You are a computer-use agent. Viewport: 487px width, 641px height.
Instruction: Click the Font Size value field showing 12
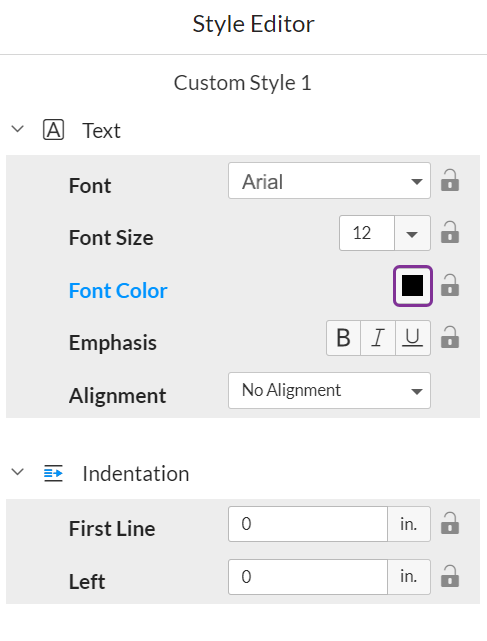(x=367, y=233)
